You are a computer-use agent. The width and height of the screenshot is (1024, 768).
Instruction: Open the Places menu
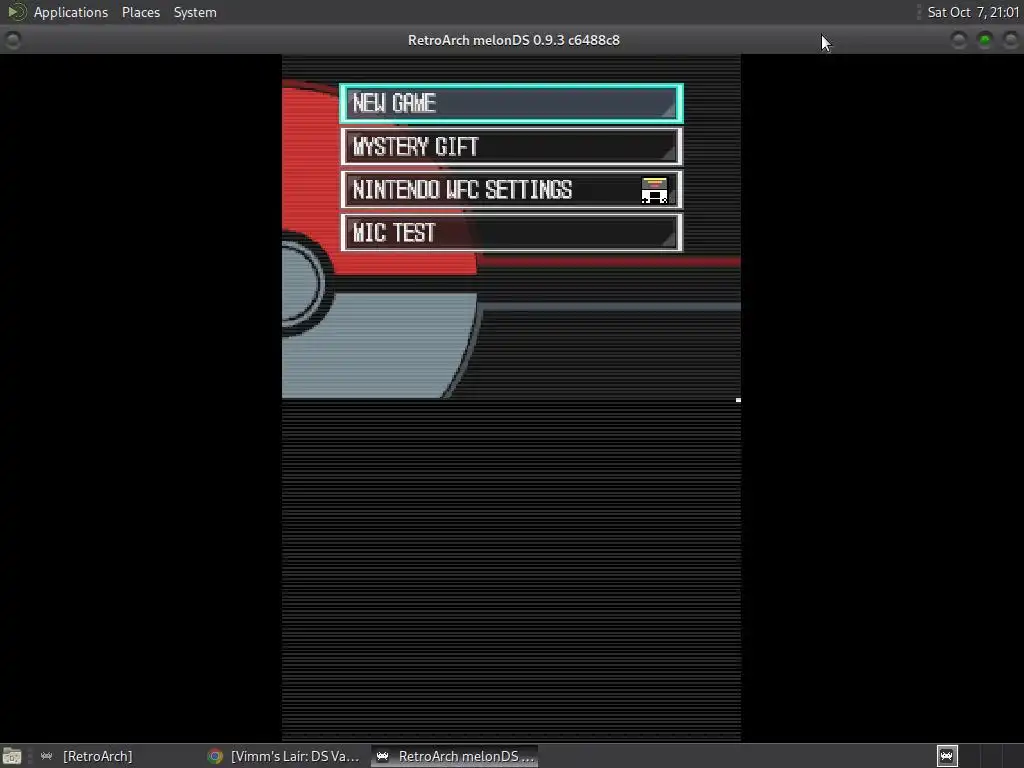click(x=140, y=12)
